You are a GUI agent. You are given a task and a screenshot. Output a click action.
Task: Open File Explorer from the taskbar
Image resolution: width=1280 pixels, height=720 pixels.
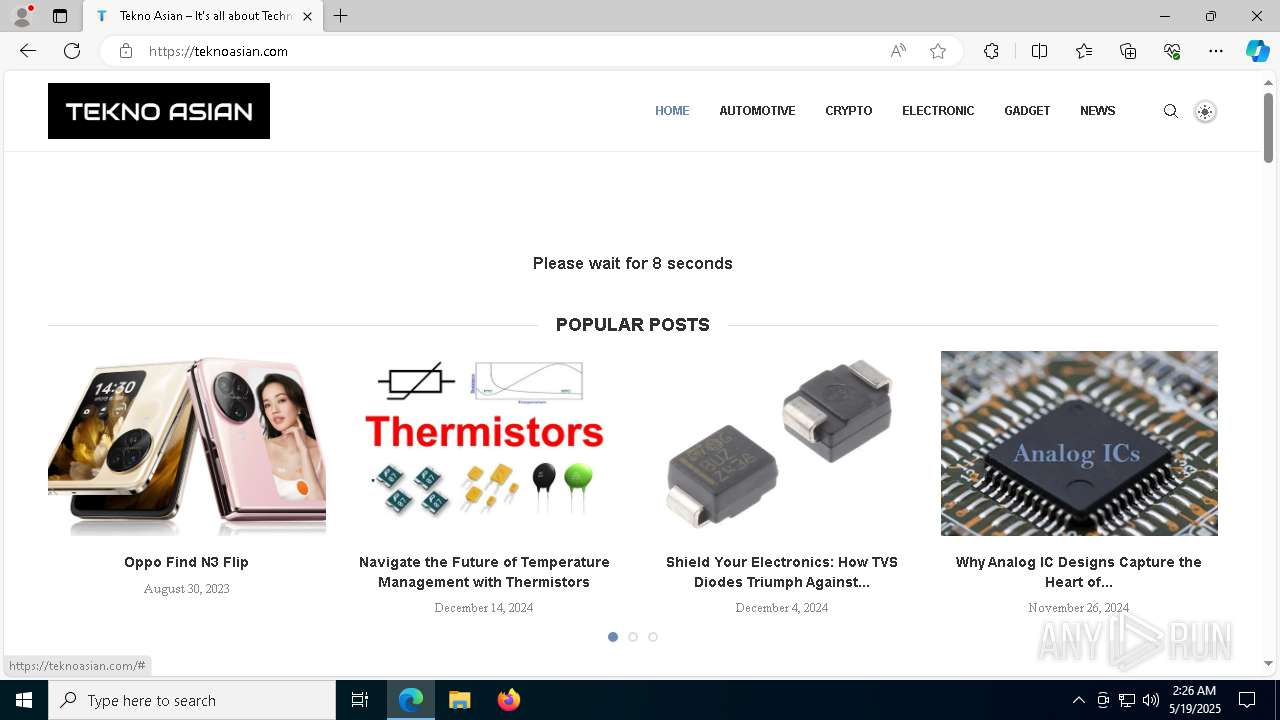[x=459, y=700]
